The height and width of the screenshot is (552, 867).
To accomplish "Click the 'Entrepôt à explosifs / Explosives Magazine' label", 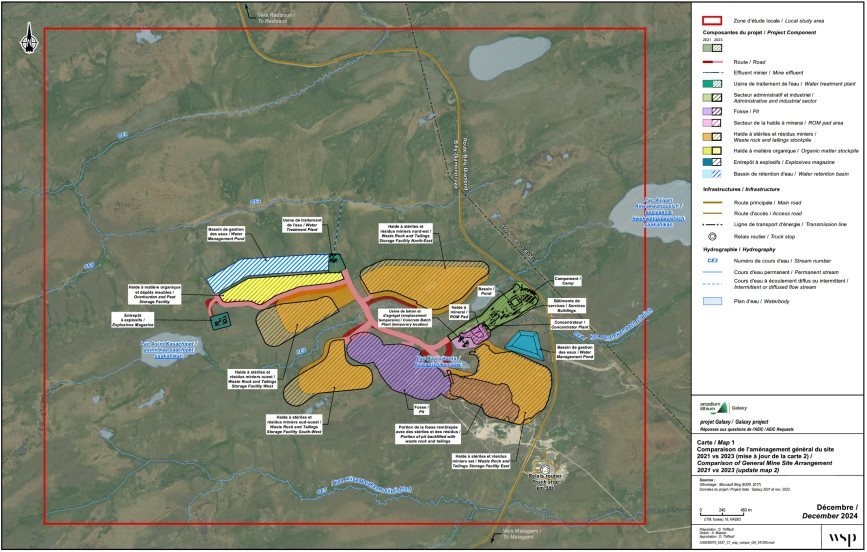I will click(x=132, y=320).
